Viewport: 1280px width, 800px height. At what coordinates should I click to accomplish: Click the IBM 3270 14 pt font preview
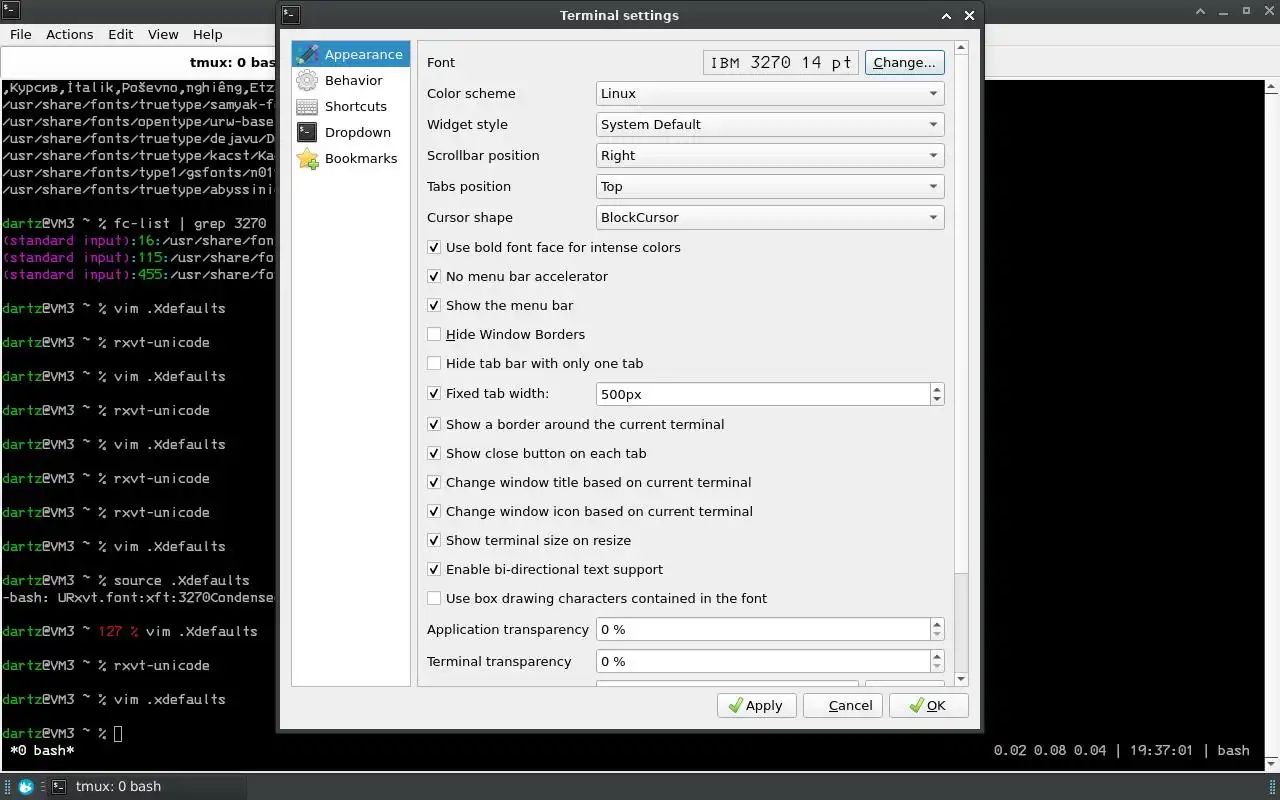(x=781, y=62)
